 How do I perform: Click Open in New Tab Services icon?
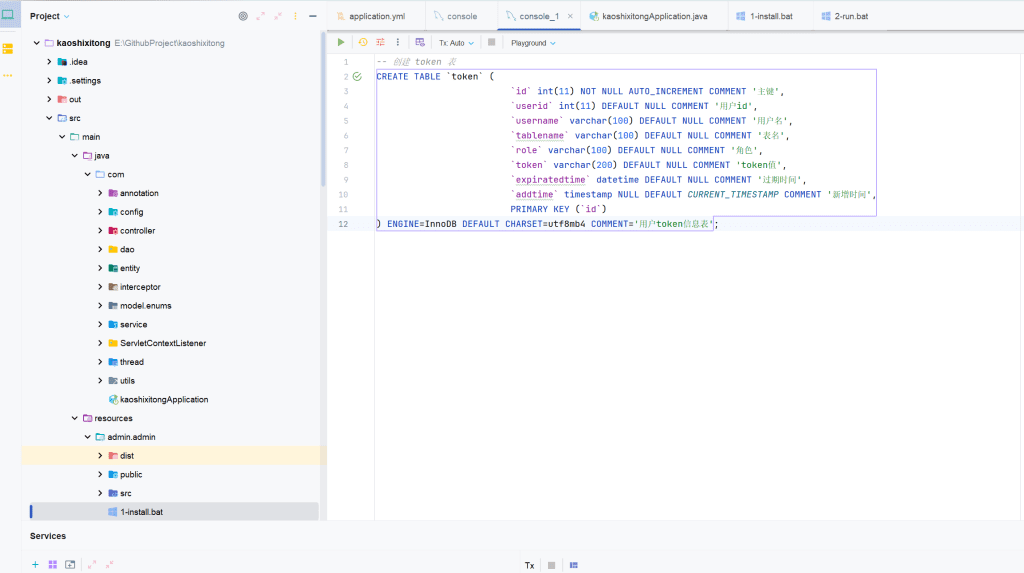(70, 565)
